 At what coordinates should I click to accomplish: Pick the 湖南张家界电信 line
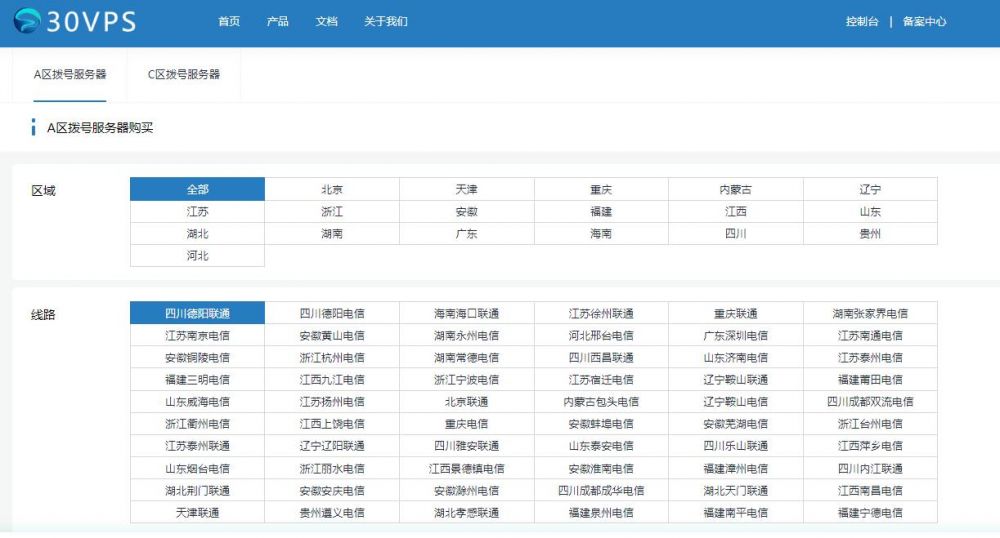[x=870, y=313]
